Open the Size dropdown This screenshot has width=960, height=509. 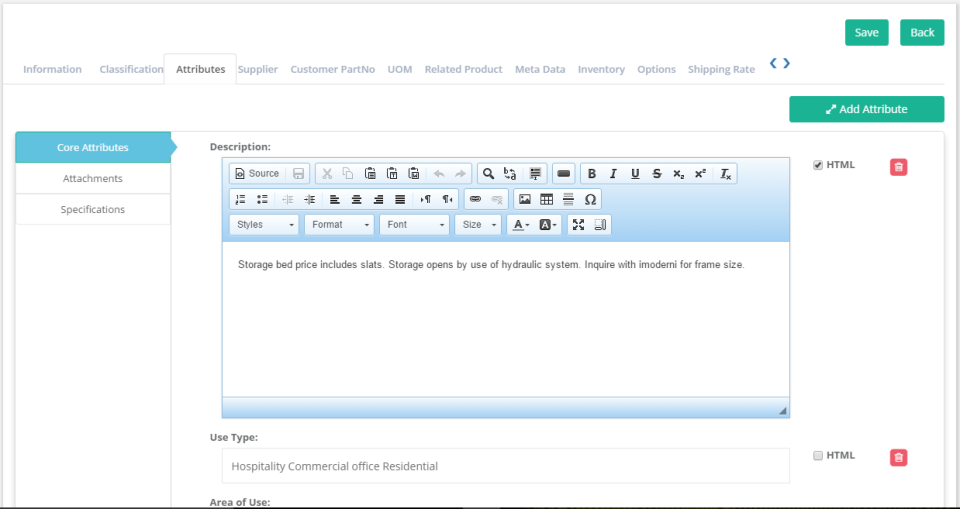[x=478, y=225]
